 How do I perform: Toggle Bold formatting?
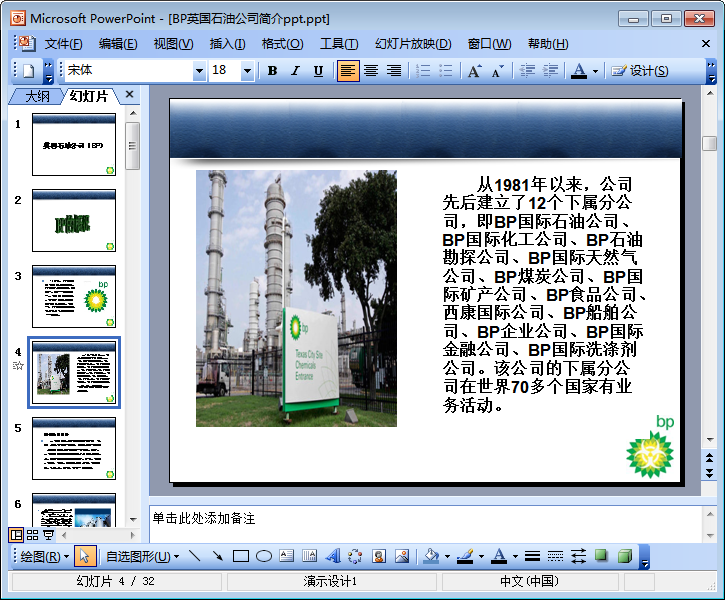pyautogui.click(x=272, y=71)
